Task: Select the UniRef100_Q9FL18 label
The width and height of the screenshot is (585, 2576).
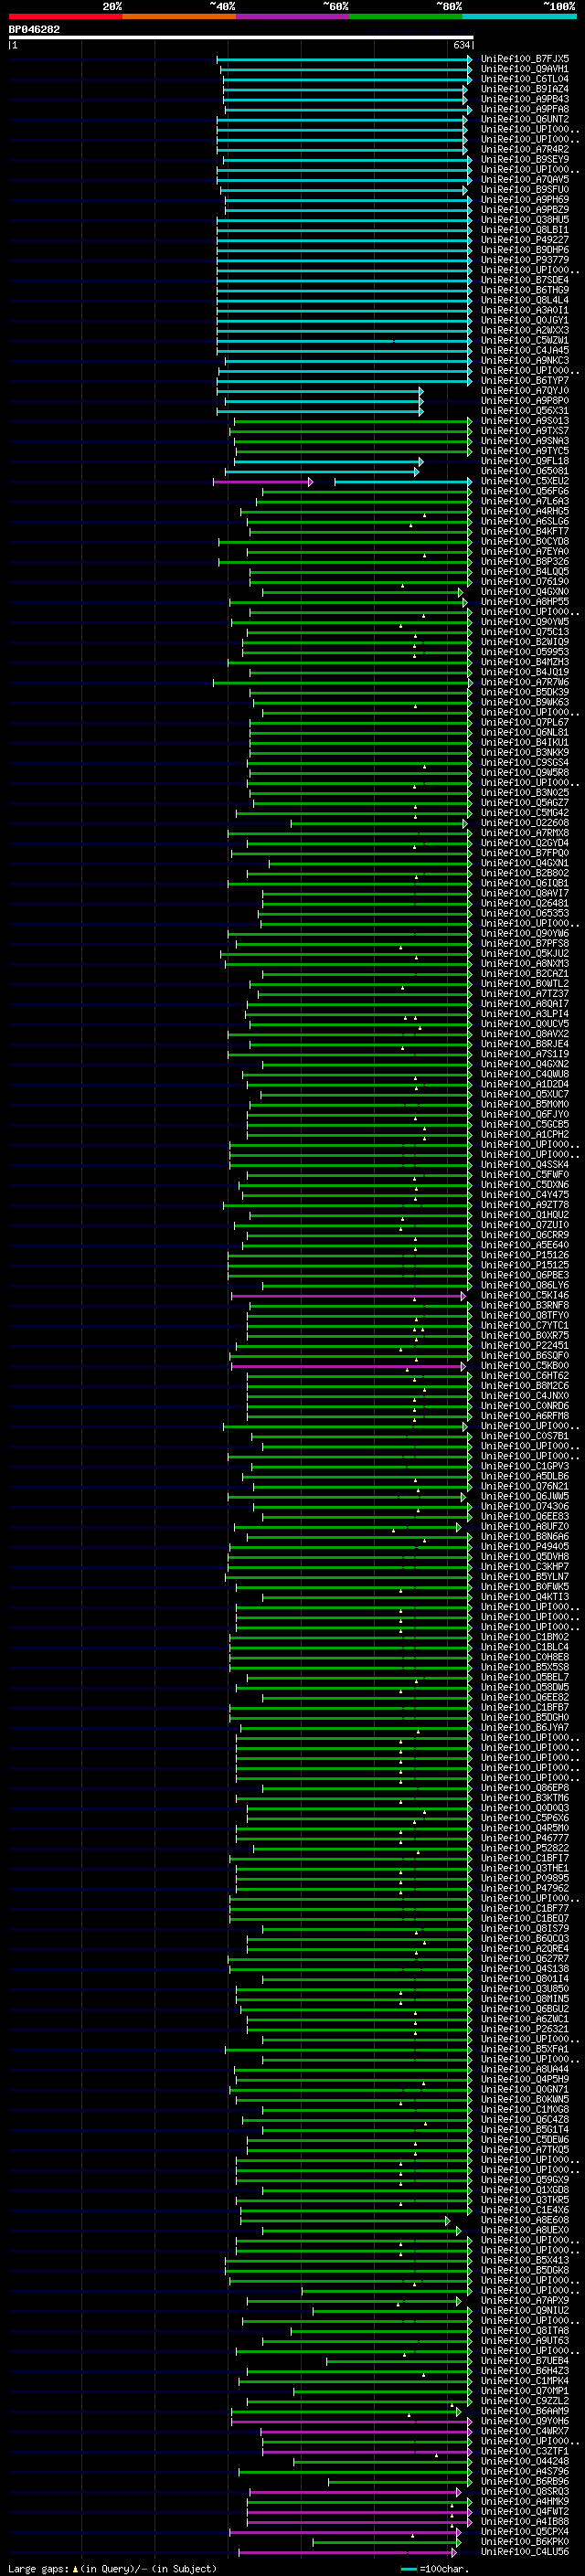Action: 525,461
